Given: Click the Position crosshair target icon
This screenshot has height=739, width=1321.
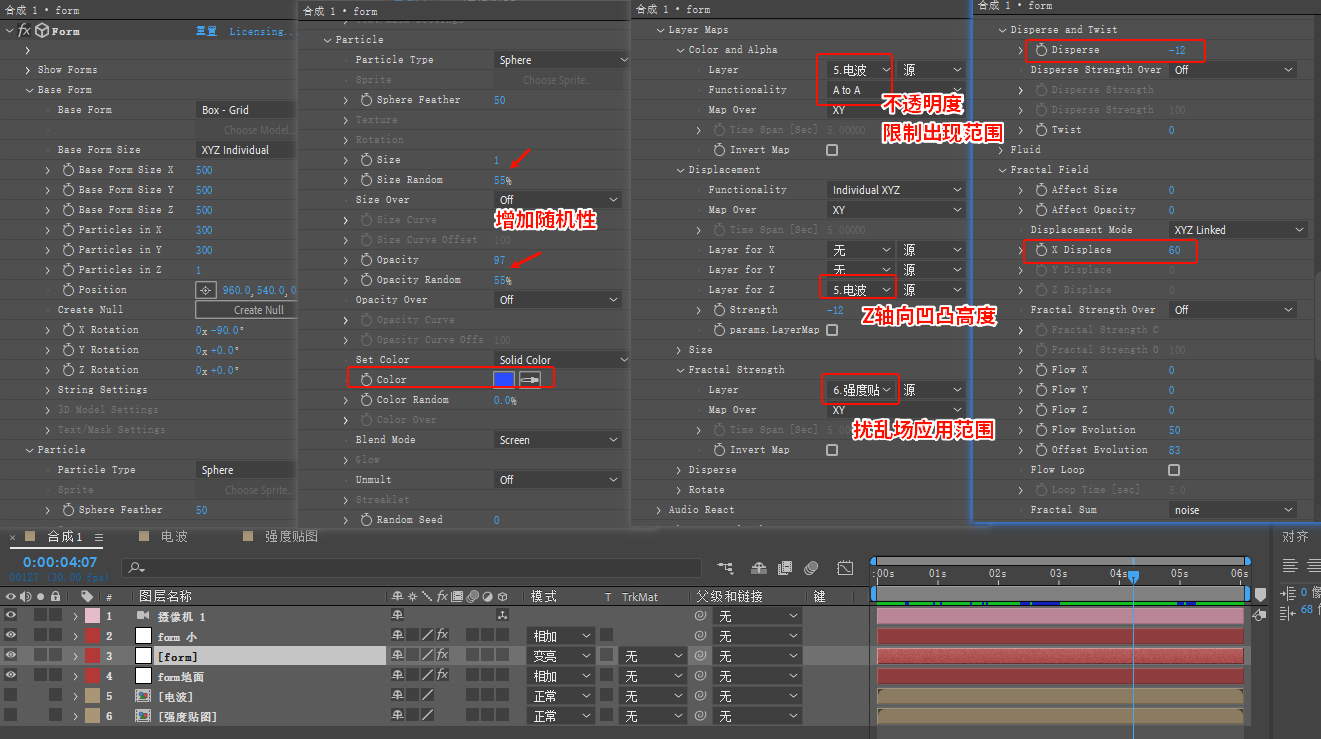Looking at the screenshot, I should [x=206, y=290].
